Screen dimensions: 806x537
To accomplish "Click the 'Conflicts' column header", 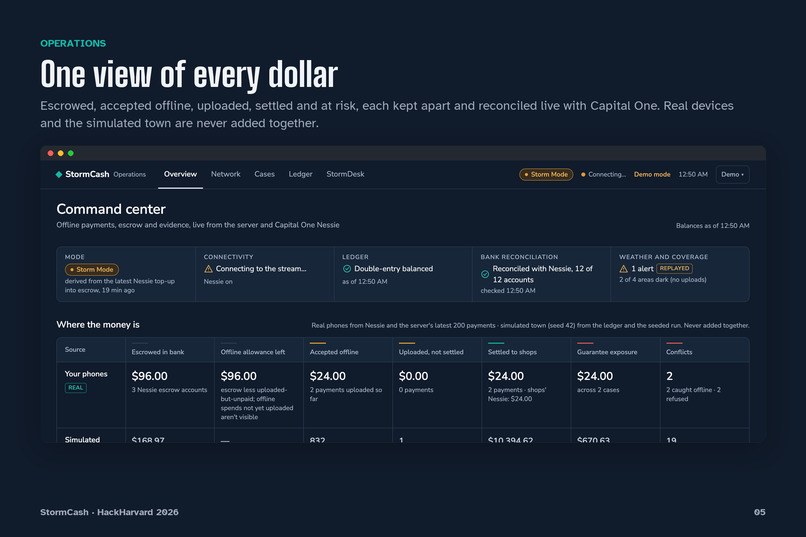I will [x=679, y=352].
